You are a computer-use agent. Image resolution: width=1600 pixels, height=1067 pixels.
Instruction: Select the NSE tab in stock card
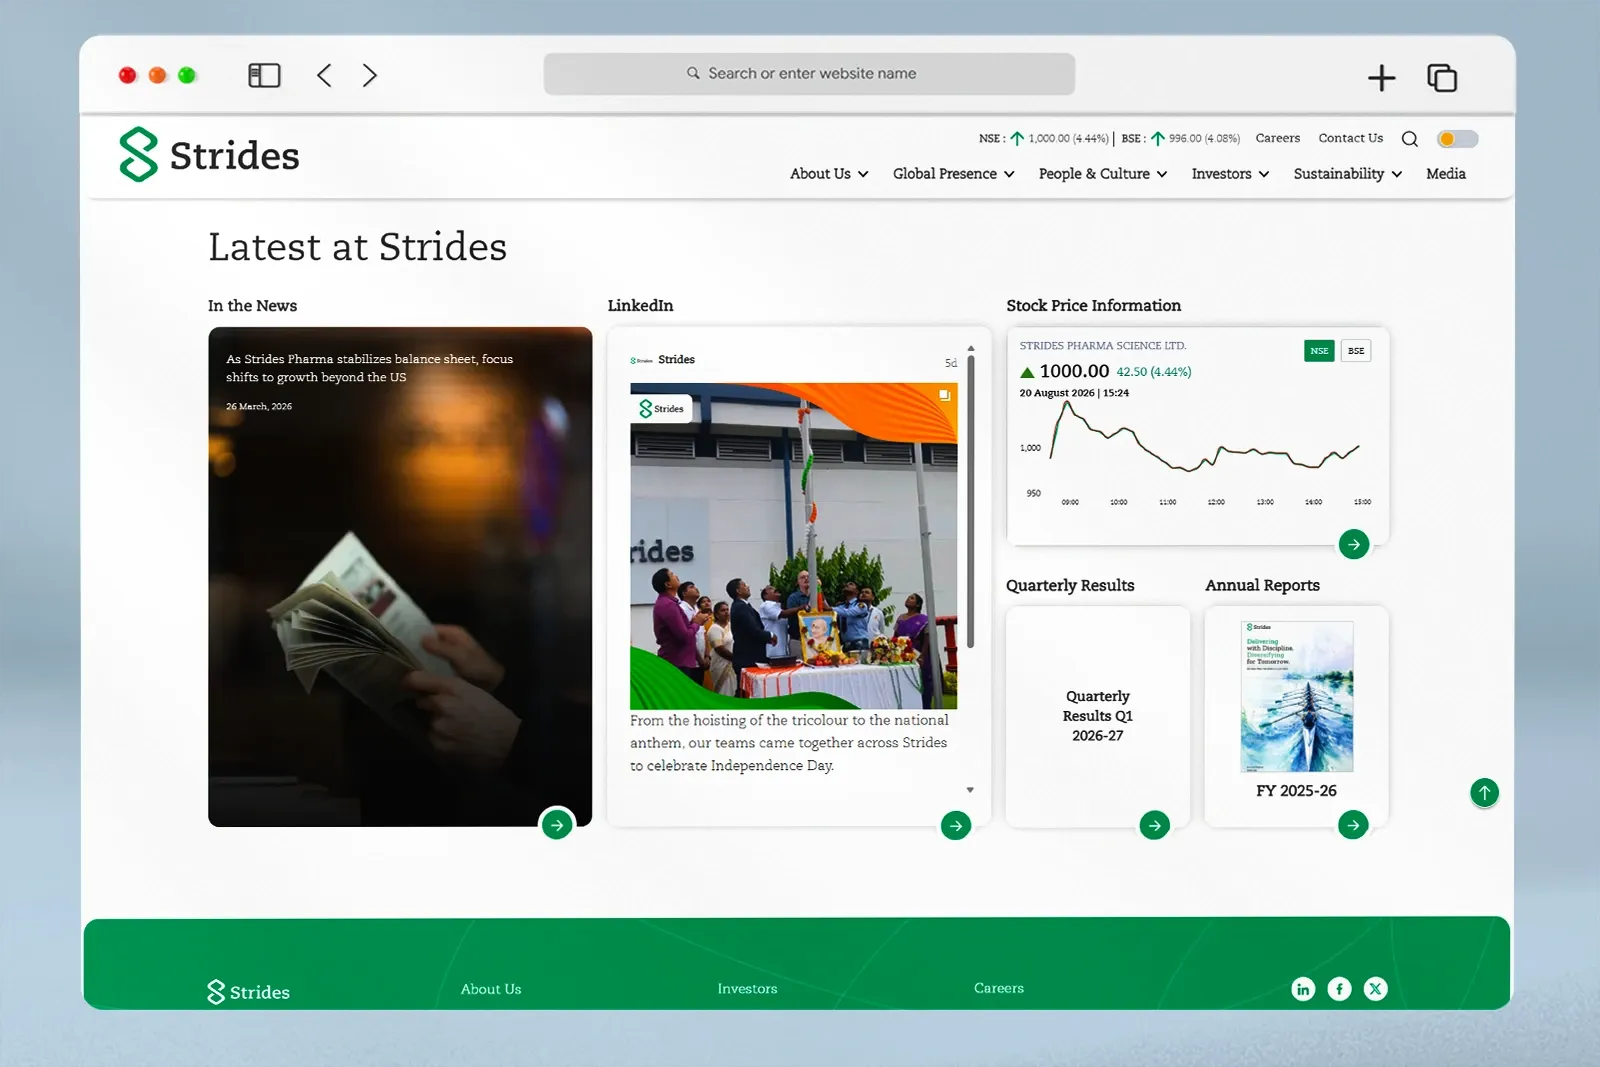pos(1319,351)
